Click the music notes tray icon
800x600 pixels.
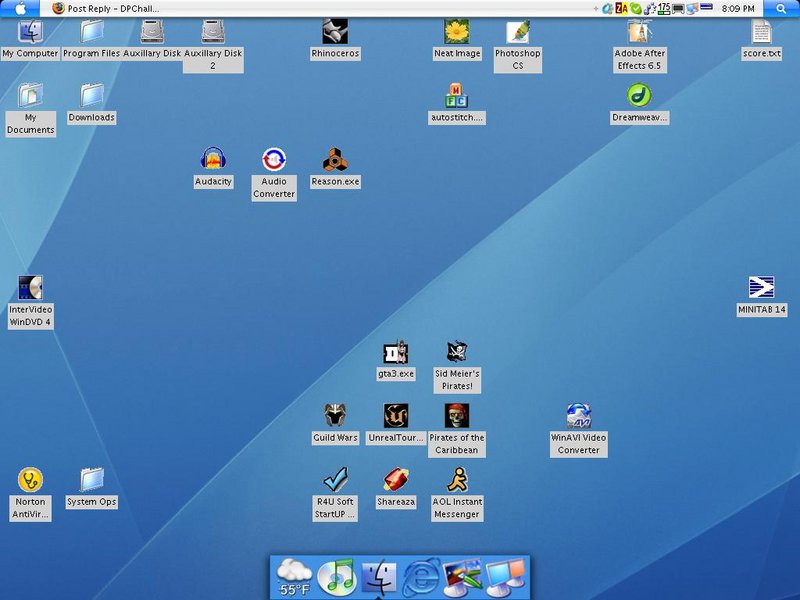tap(649, 8)
